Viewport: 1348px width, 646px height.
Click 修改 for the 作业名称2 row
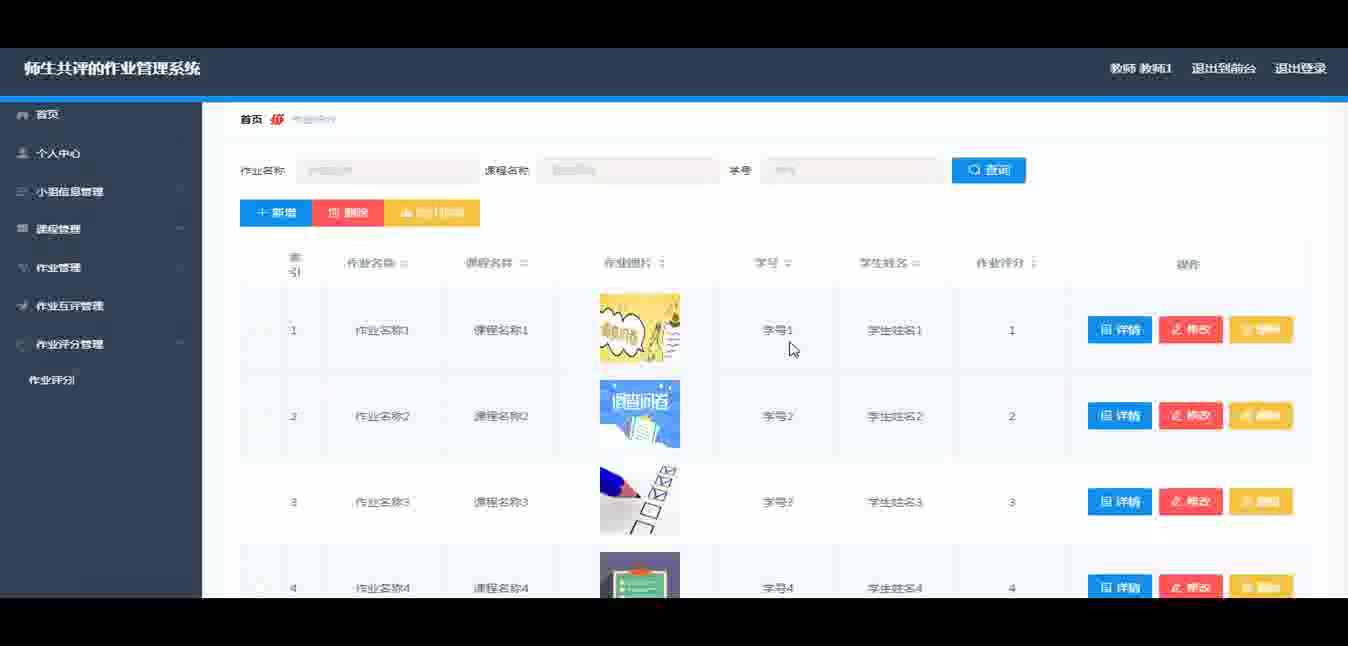pyautogui.click(x=1191, y=416)
